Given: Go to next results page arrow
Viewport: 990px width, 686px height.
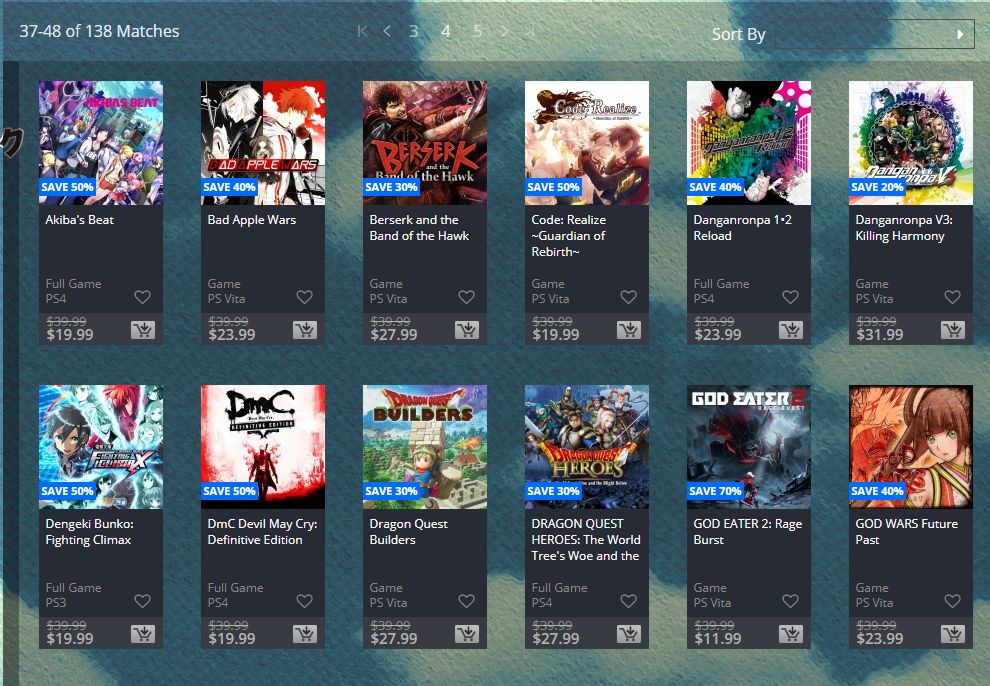Looking at the screenshot, I should click(505, 32).
